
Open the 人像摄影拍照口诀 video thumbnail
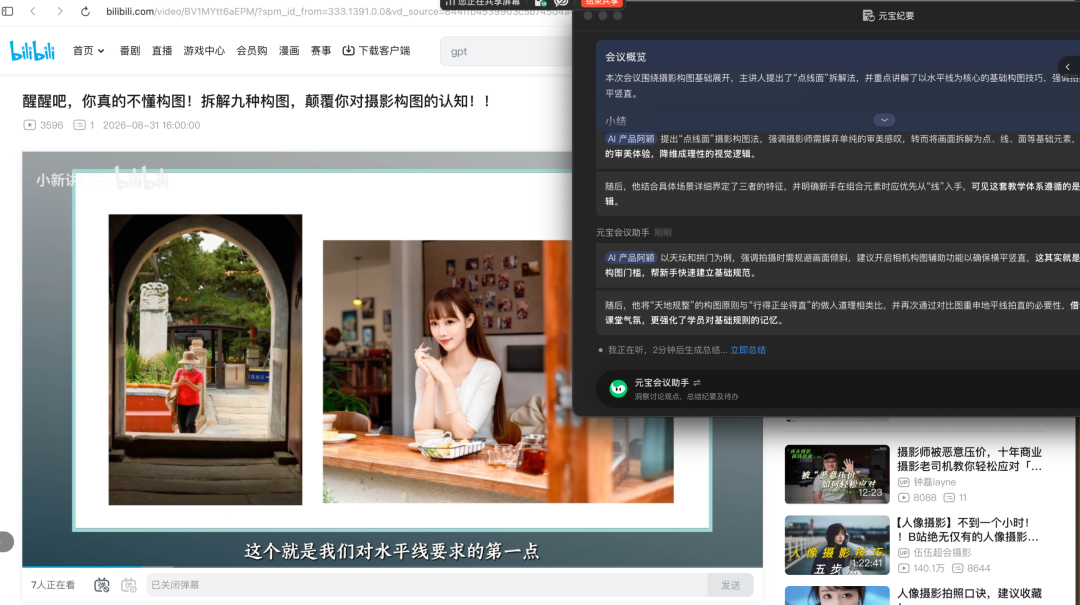coord(837,595)
